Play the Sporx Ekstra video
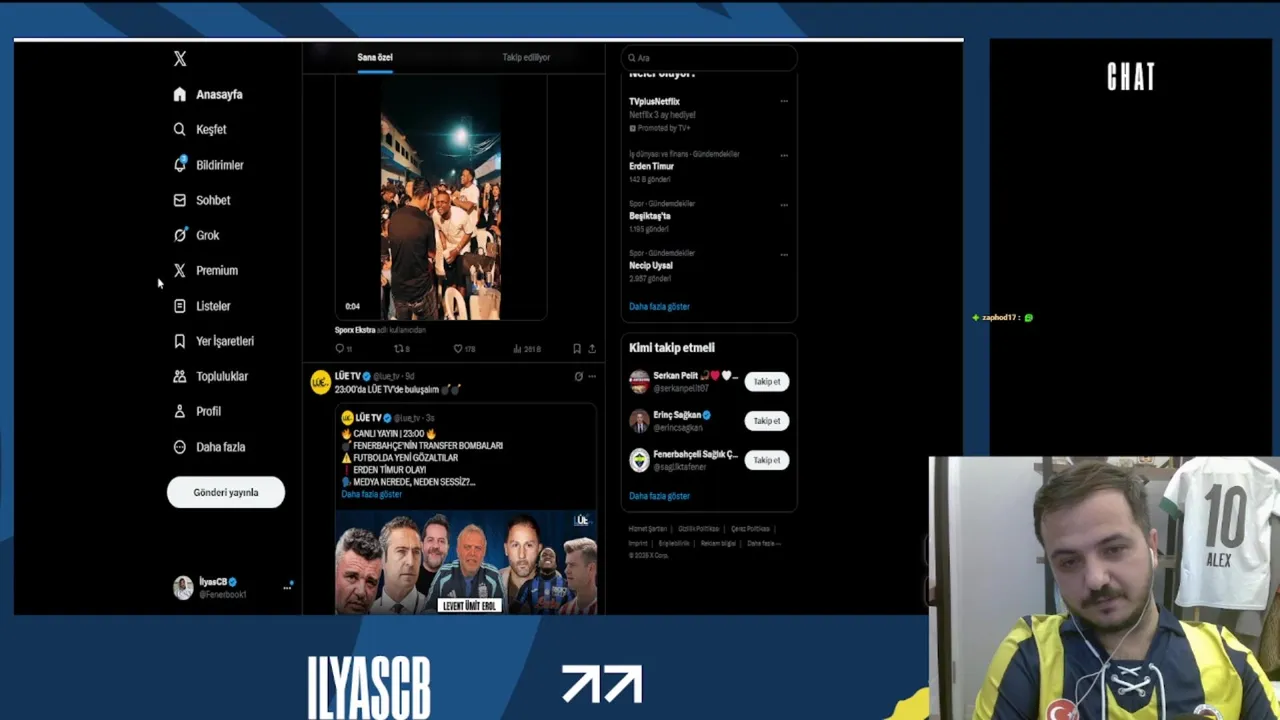The image size is (1280, 720). coord(440,200)
